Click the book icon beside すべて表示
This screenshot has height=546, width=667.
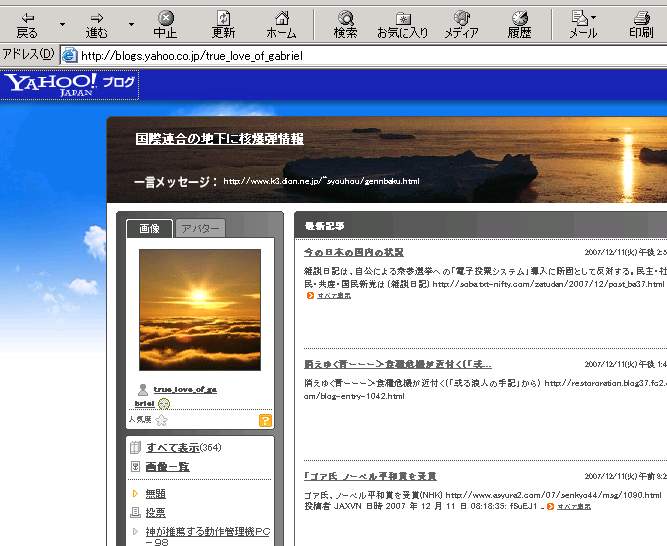tap(135, 447)
